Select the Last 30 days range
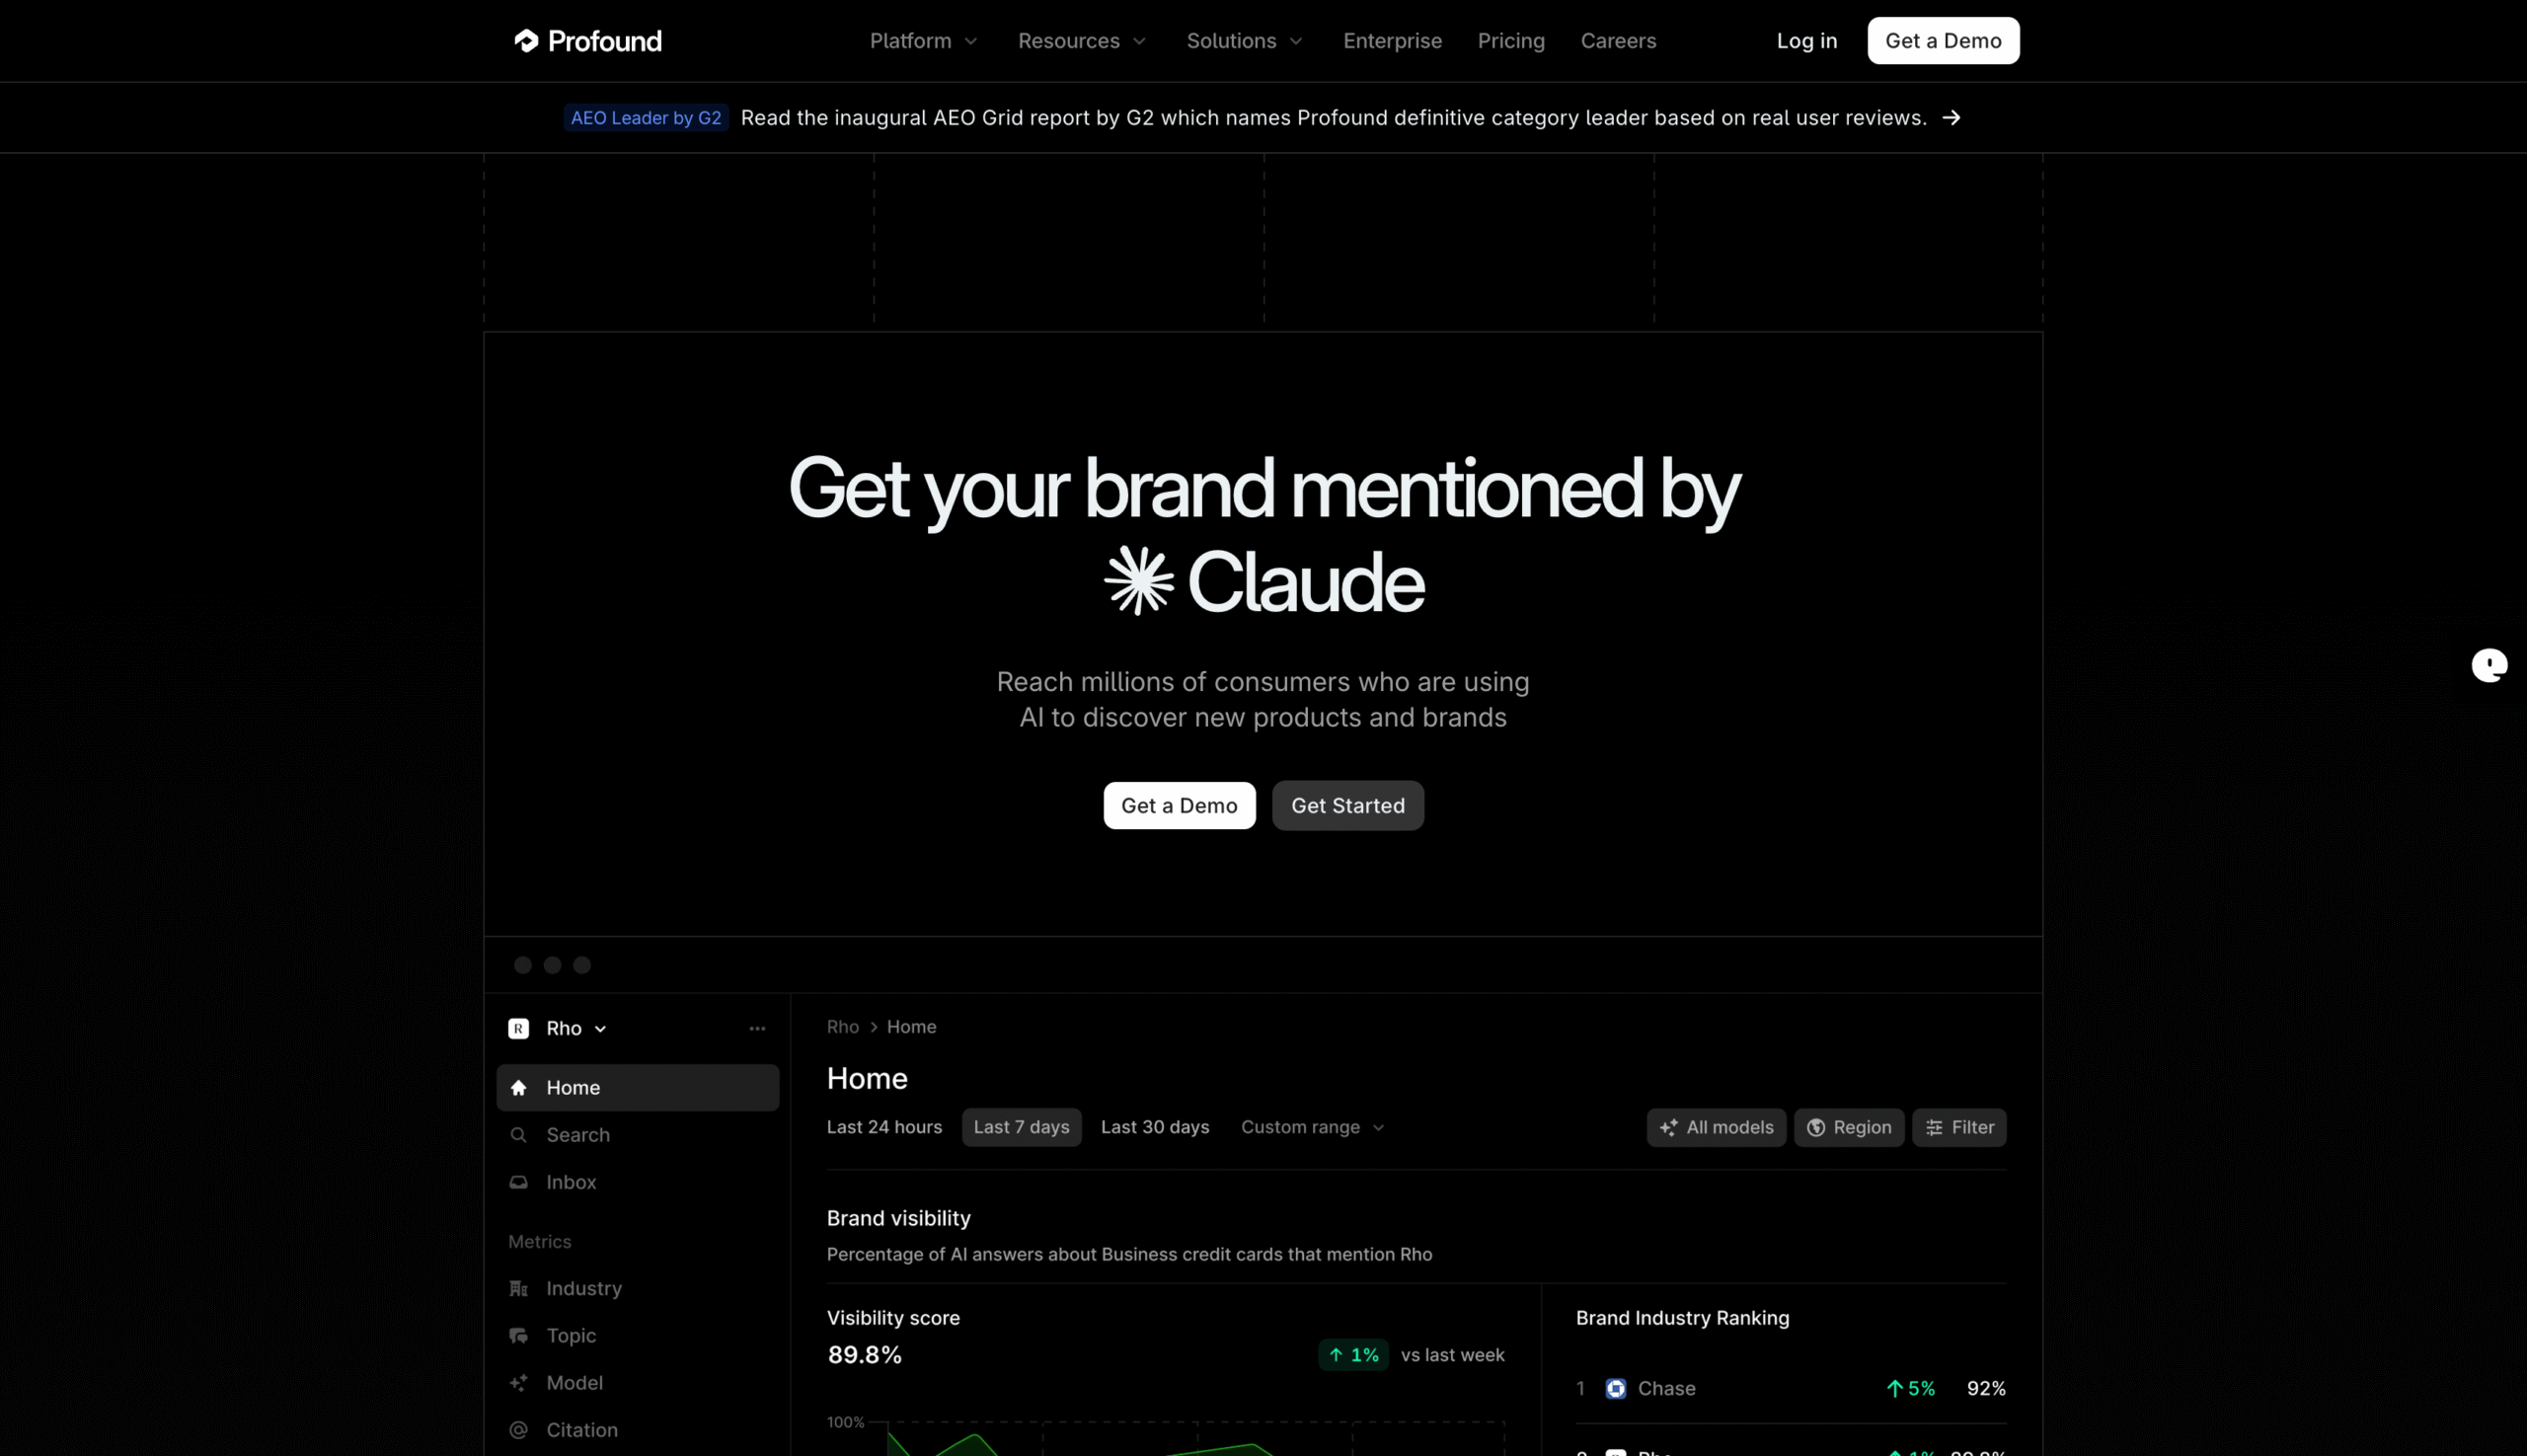 [x=1155, y=1127]
